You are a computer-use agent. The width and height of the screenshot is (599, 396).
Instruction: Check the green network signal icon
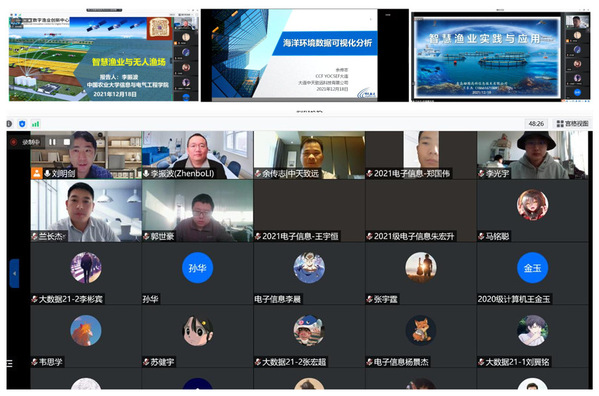click(36, 124)
